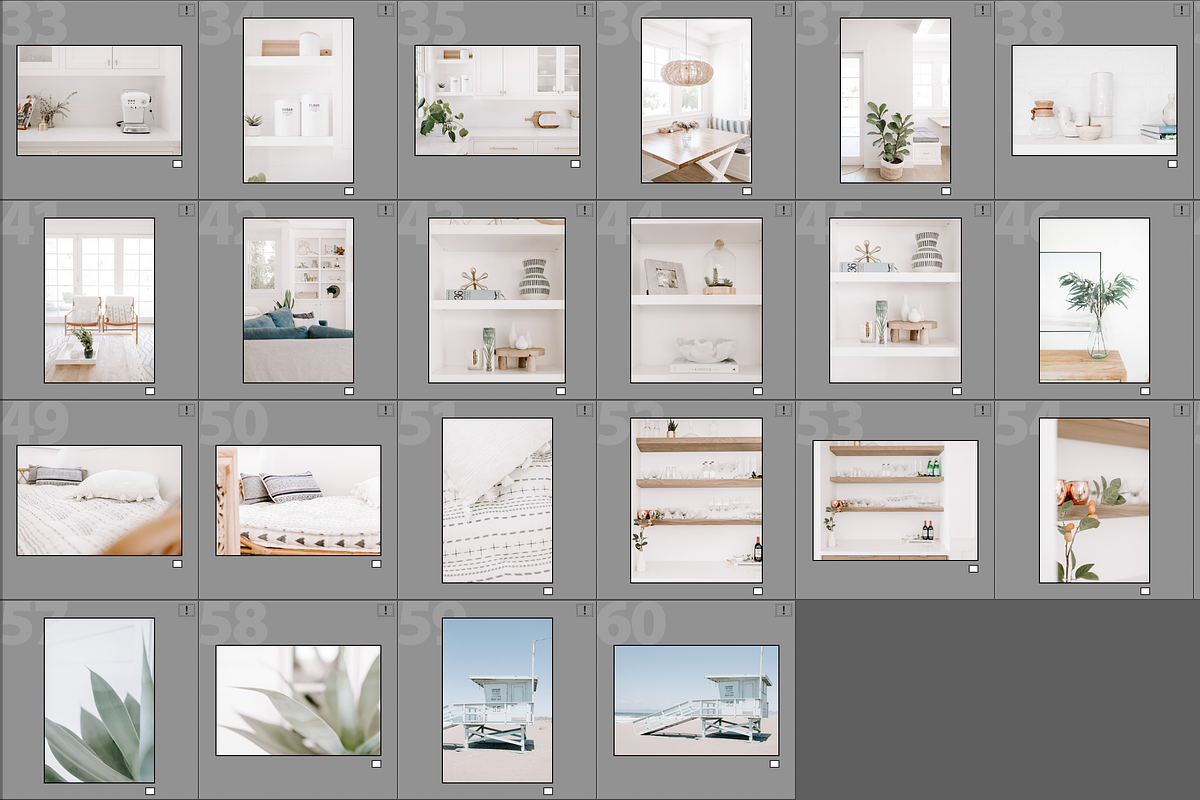
Task: Click the color label swatch under photo 53
Action: click(x=973, y=568)
